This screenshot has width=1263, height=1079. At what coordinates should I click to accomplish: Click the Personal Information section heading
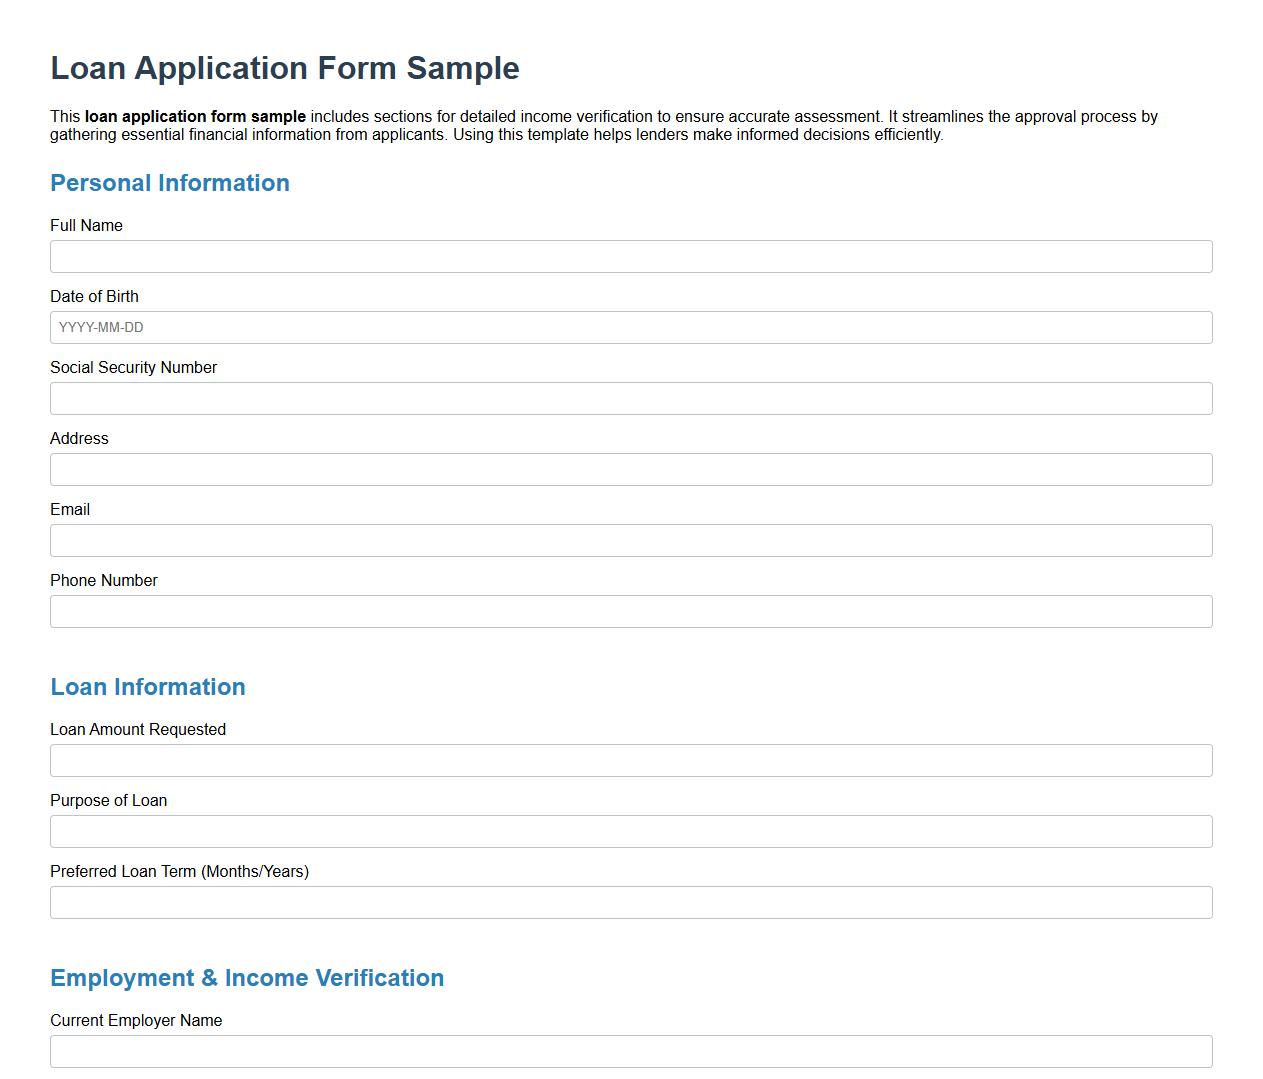point(170,183)
